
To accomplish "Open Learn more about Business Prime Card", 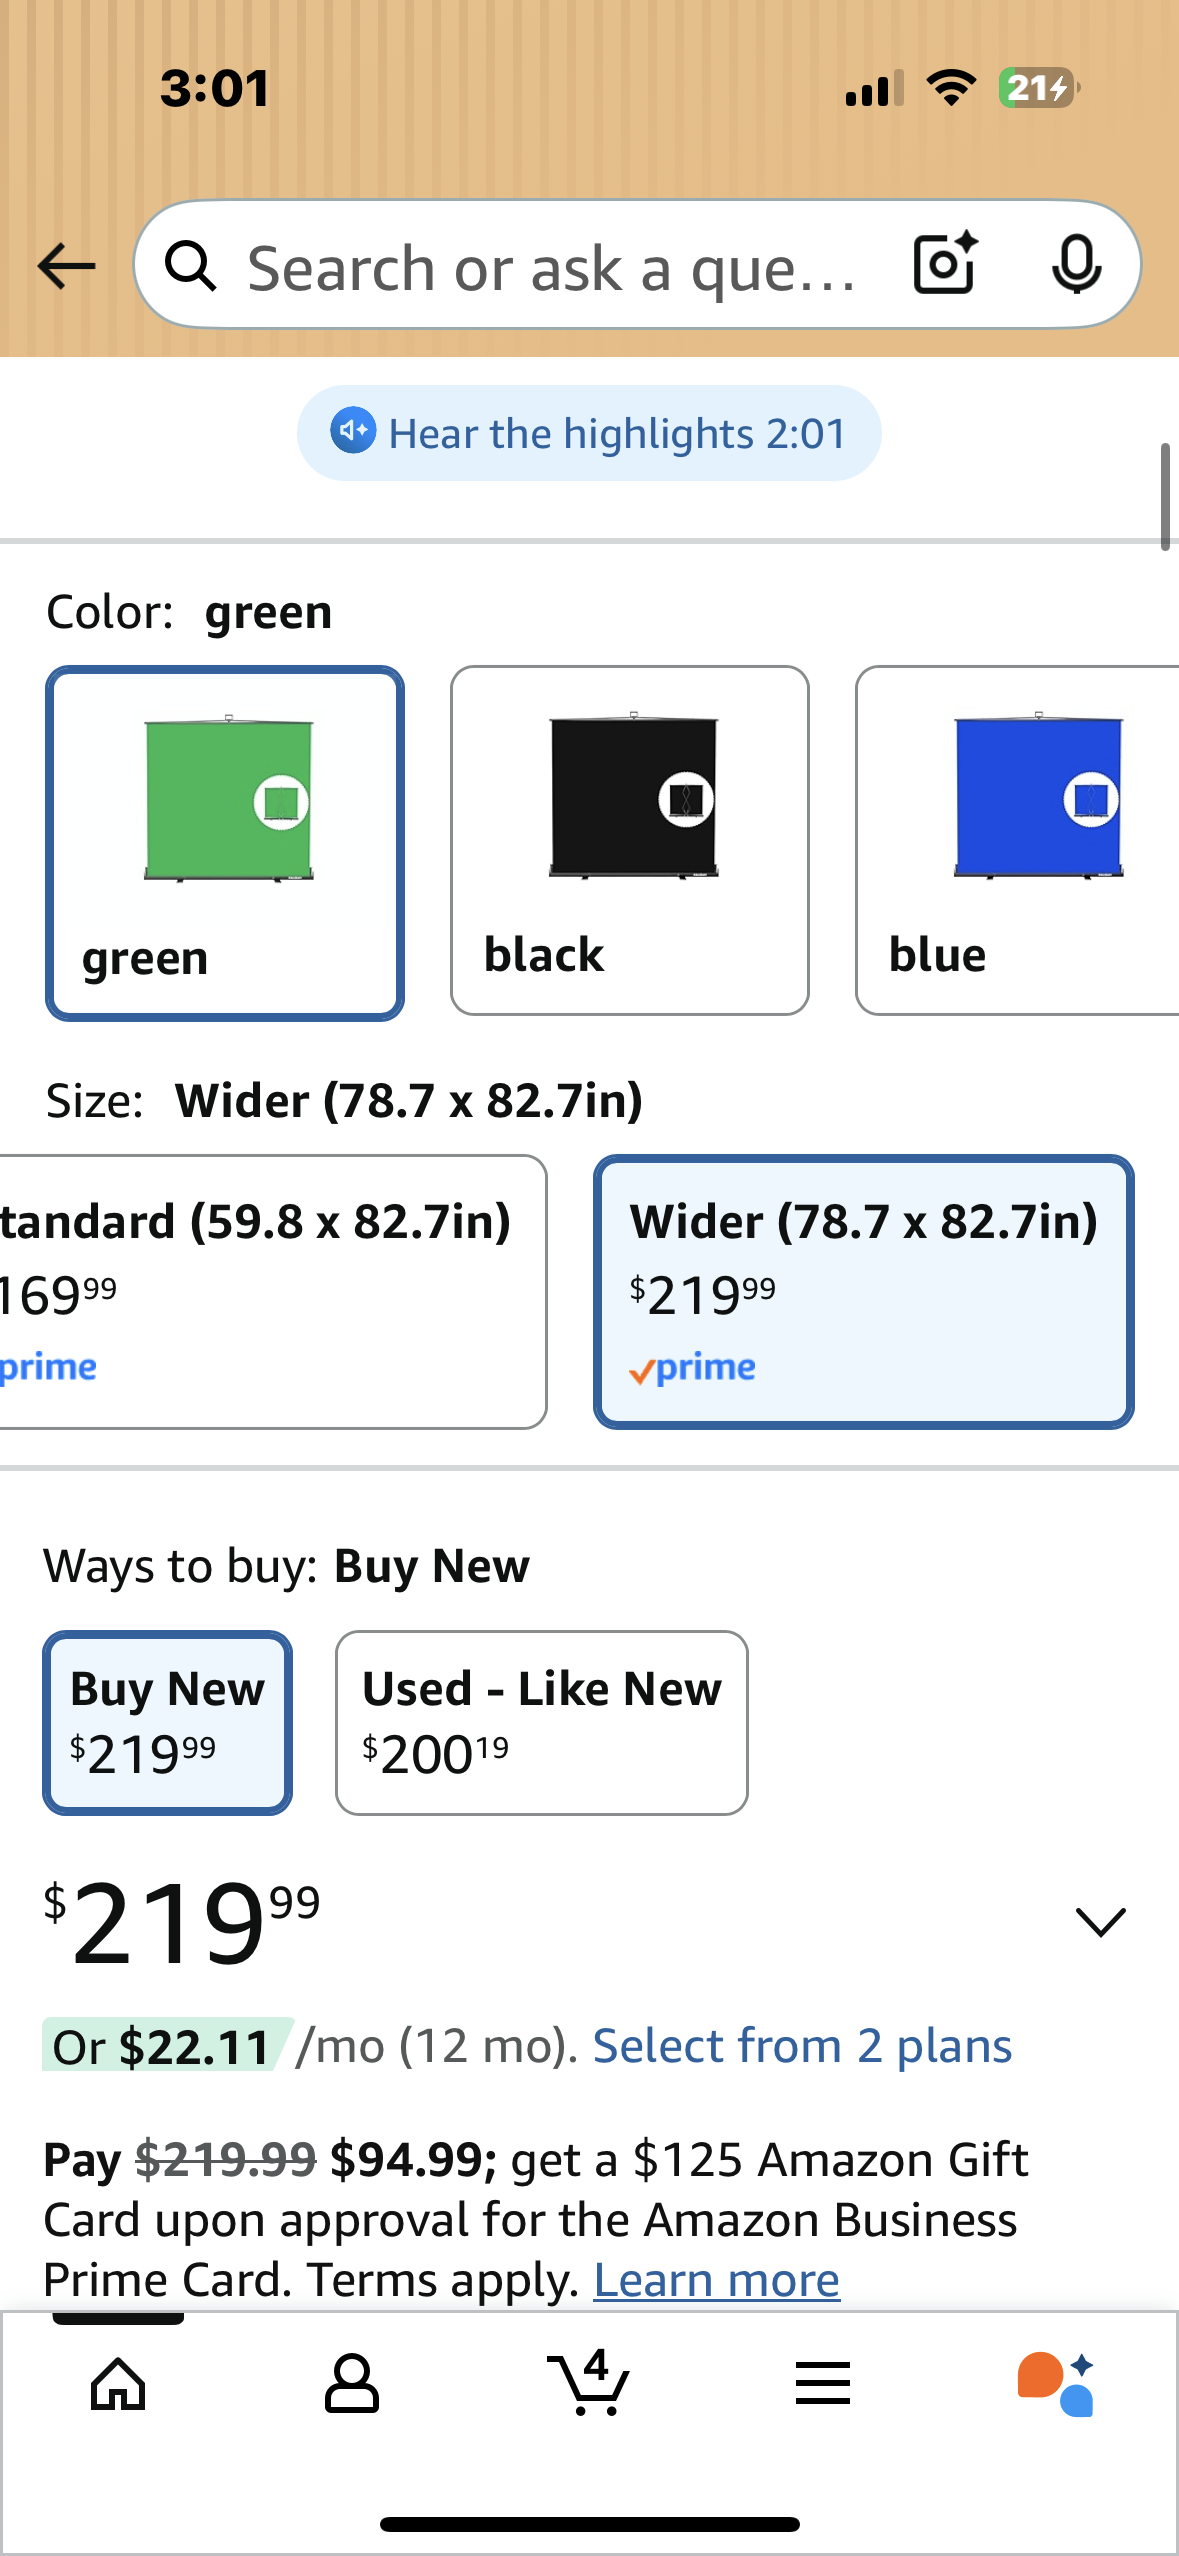I will [716, 2280].
